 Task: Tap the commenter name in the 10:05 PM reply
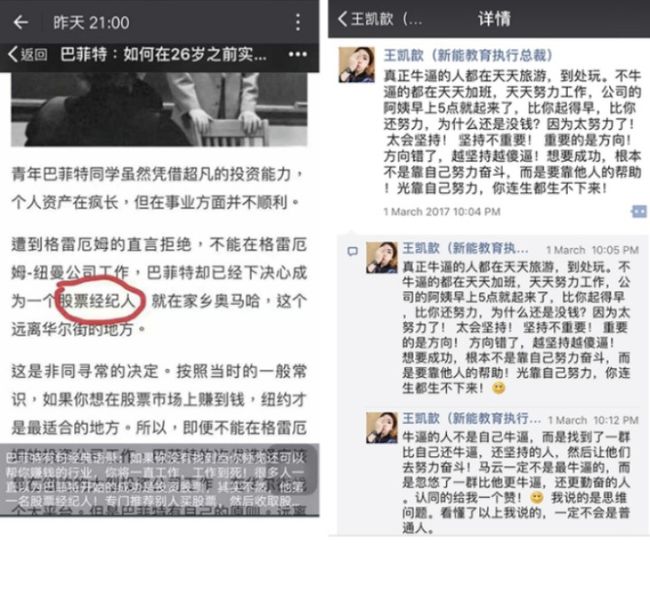point(465,248)
